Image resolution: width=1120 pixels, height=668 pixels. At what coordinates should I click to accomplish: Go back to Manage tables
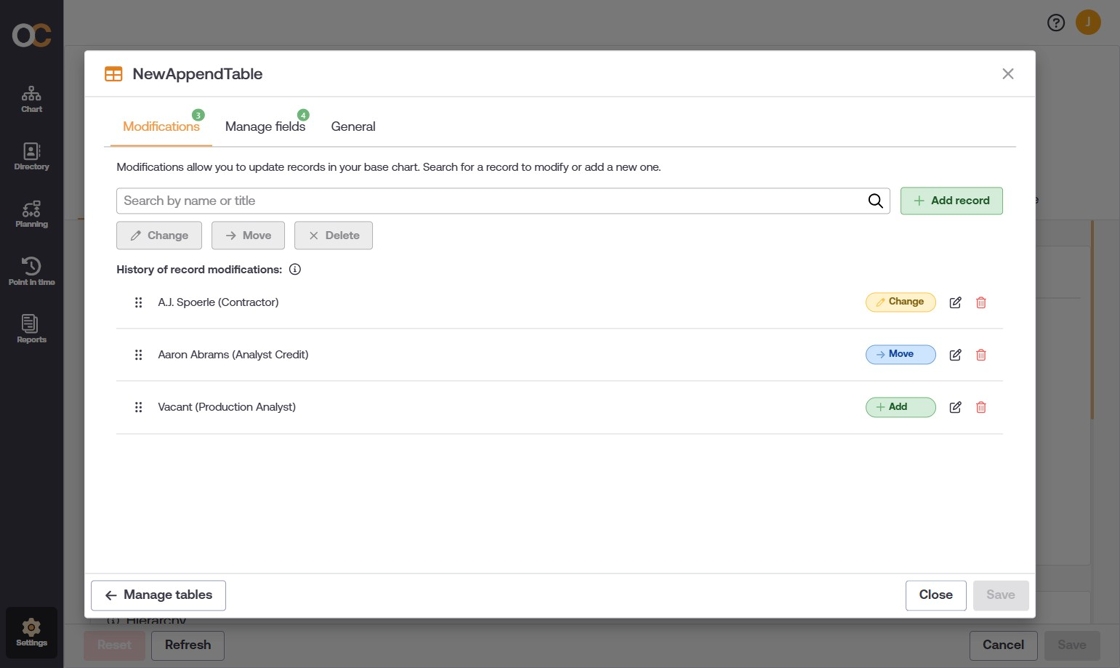click(x=159, y=595)
